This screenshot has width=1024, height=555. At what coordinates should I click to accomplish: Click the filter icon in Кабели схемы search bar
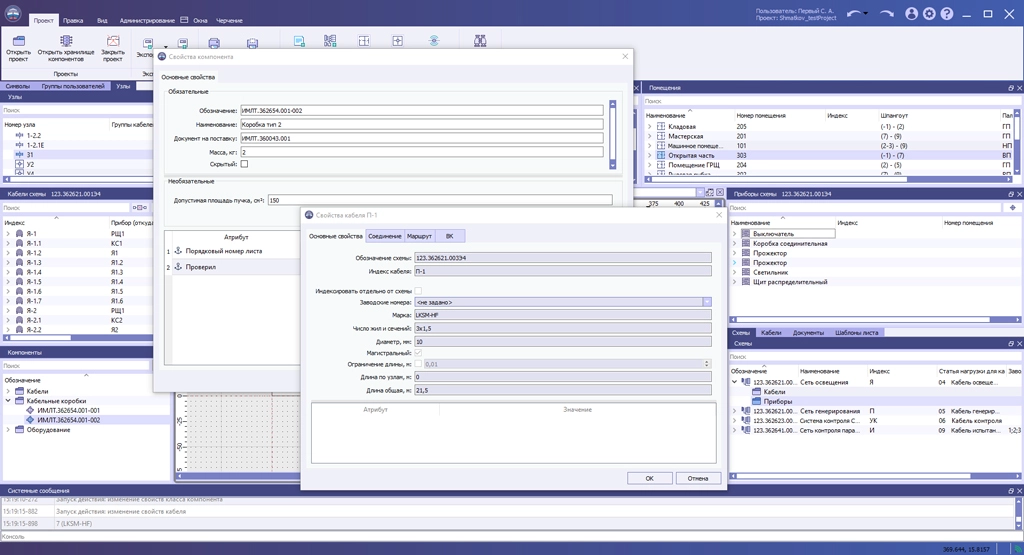(140, 208)
